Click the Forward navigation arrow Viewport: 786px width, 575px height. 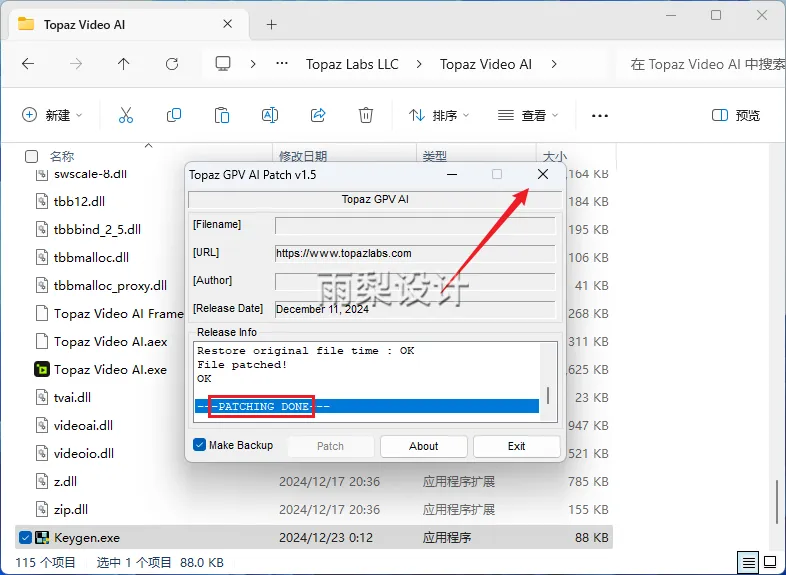pyautogui.click(x=76, y=64)
